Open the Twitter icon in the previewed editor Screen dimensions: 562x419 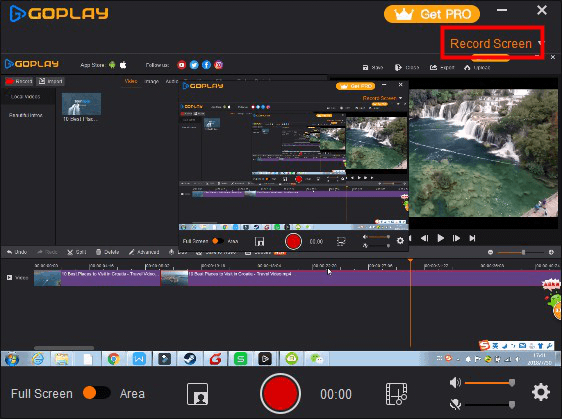194,65
